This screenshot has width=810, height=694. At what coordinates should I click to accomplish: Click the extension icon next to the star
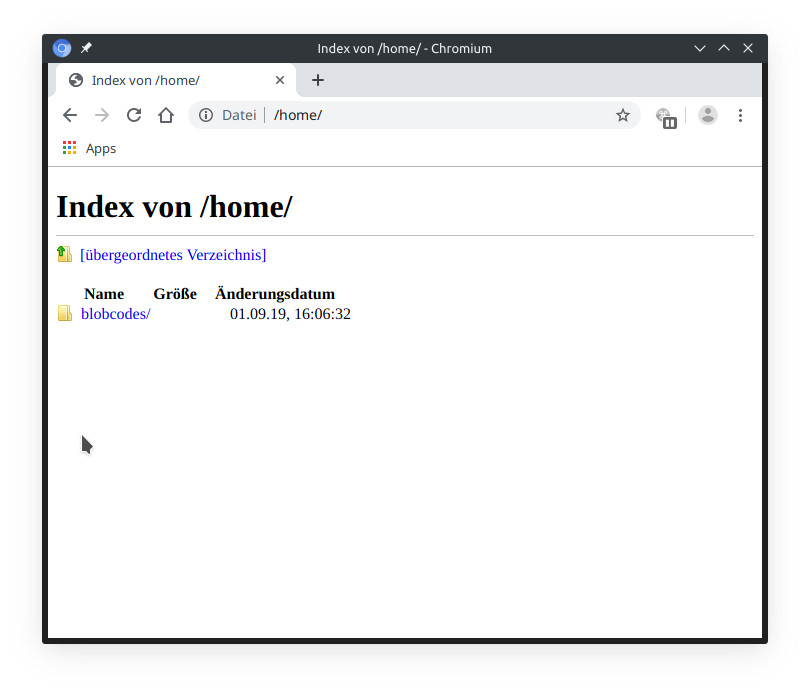(x=666, y=118)
